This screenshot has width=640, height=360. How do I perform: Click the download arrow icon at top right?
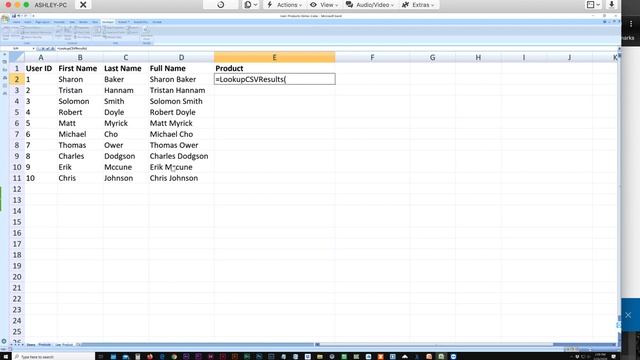pos(611,5)
